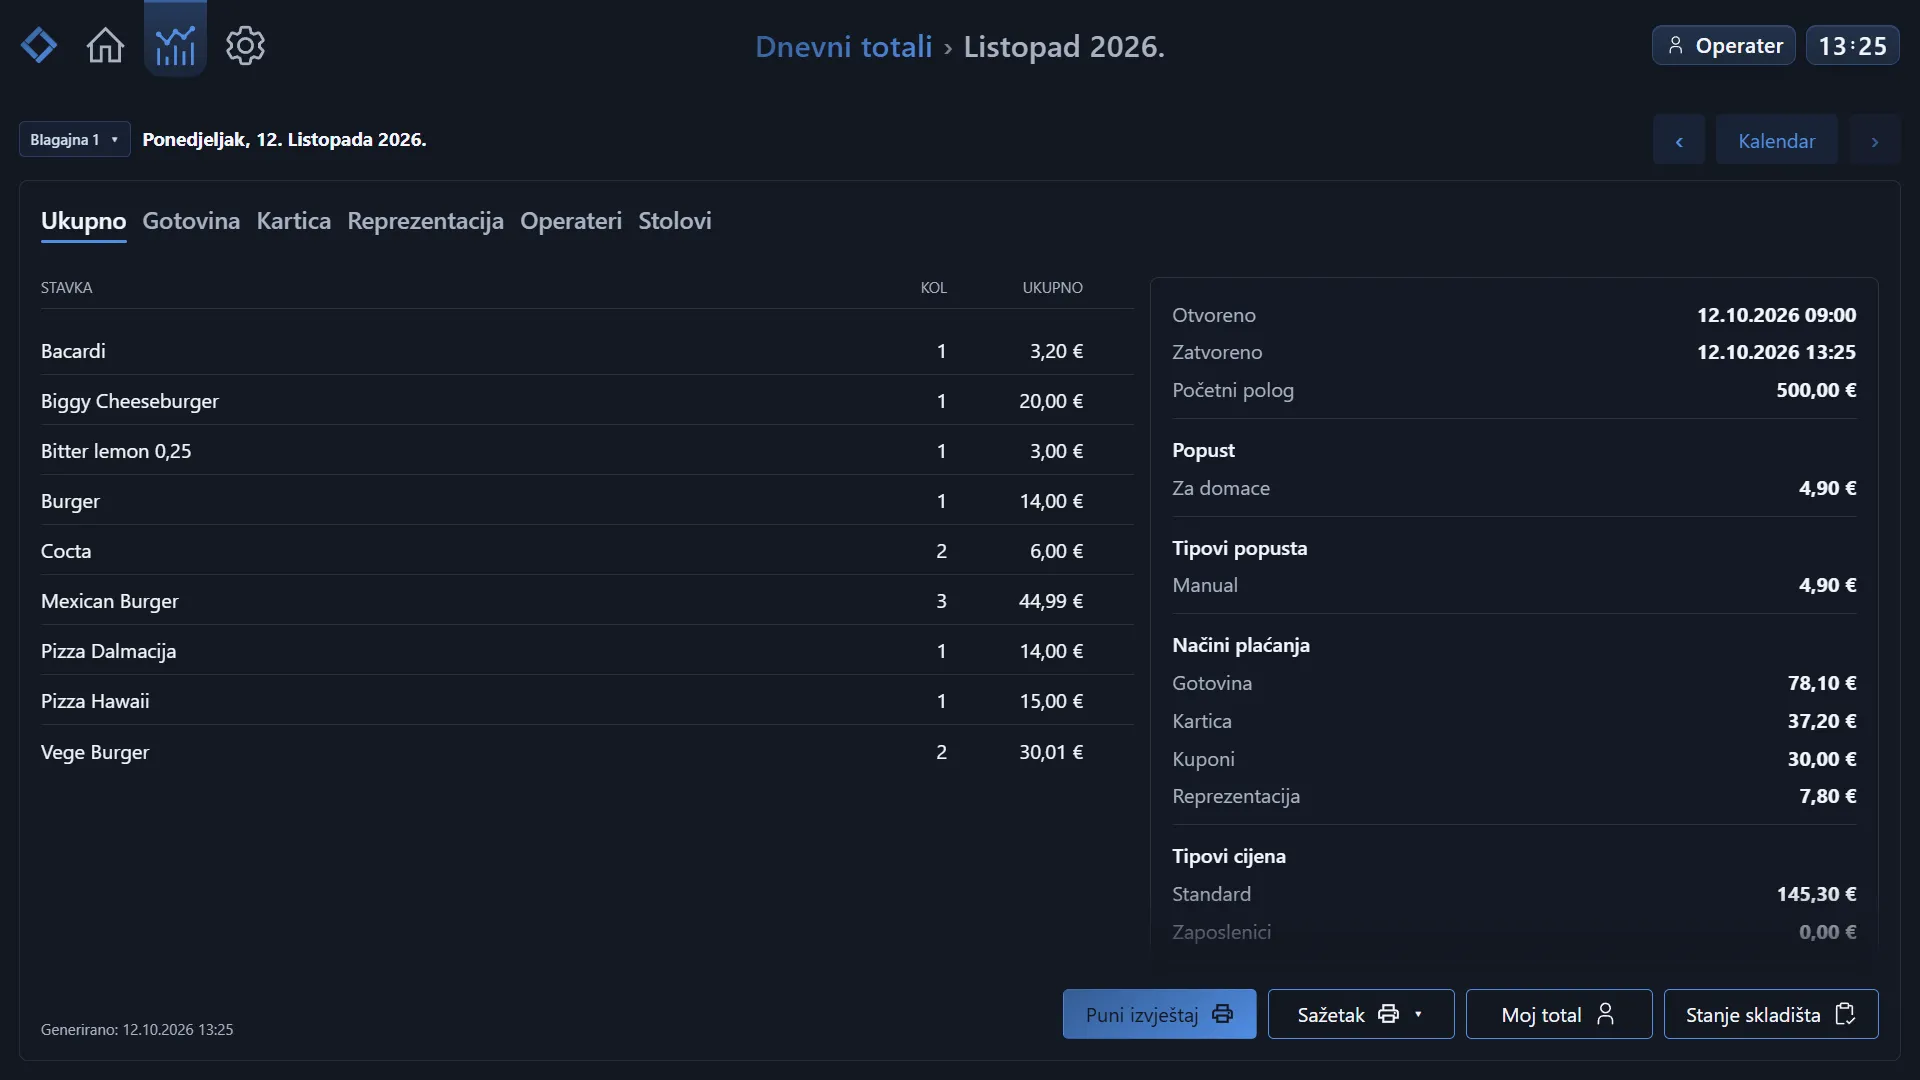Screen dimensions: 1920x1080
Task: Click the blue diamond app logo
Action: (39, 46)
